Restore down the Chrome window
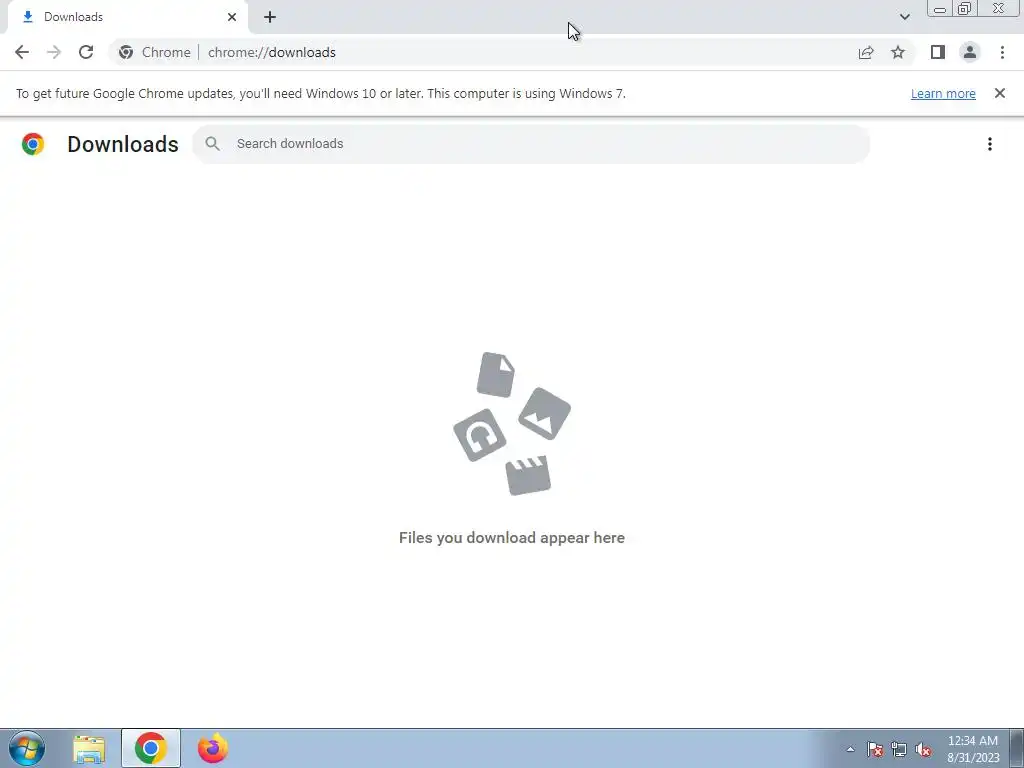Screen dimensions: 1024x768 click(964, 9)
